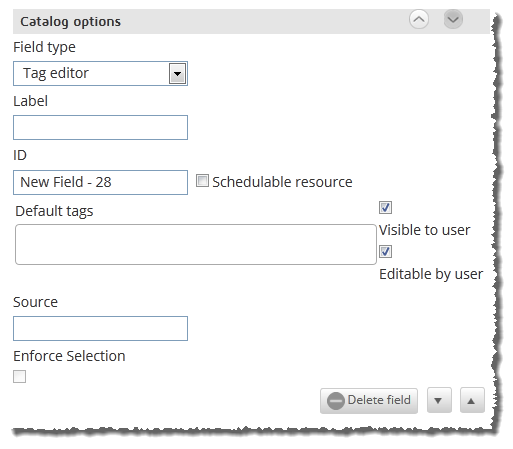Move field down with the down triangle button
This screenshot has width=513, height=449.
(x=439, y=400)
